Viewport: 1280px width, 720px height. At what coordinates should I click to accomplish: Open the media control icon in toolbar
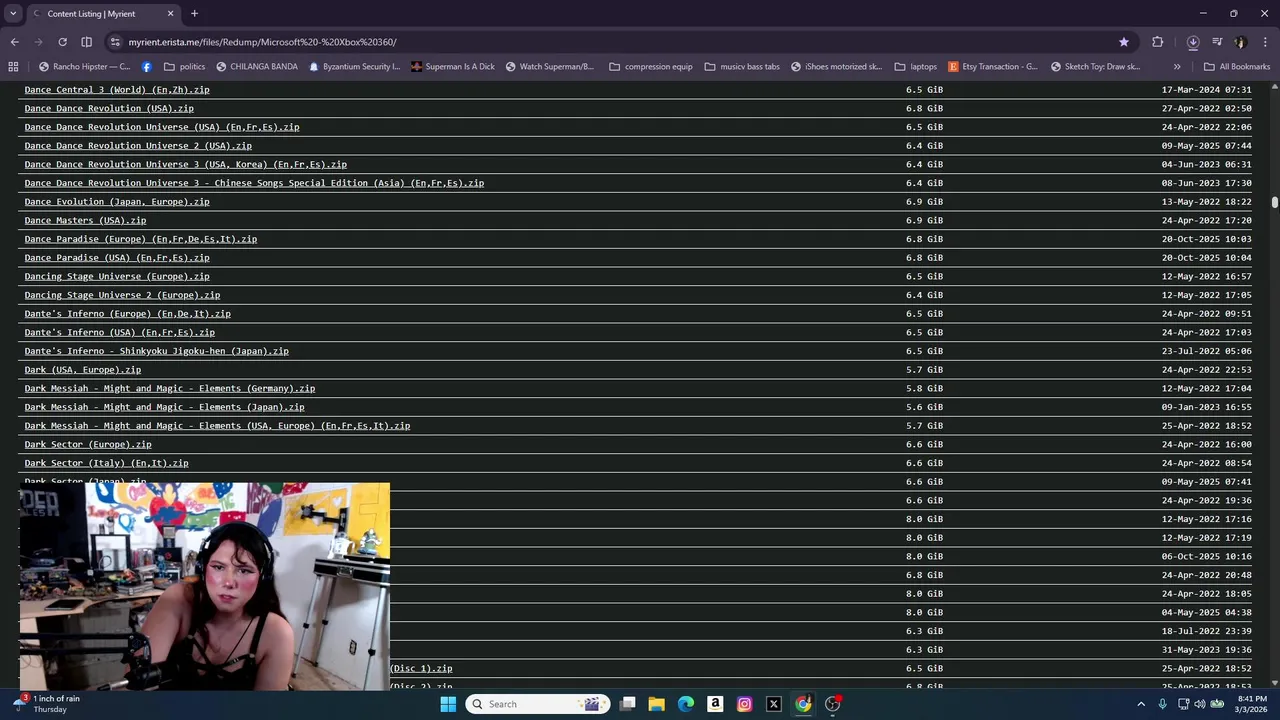(1217, 42)
